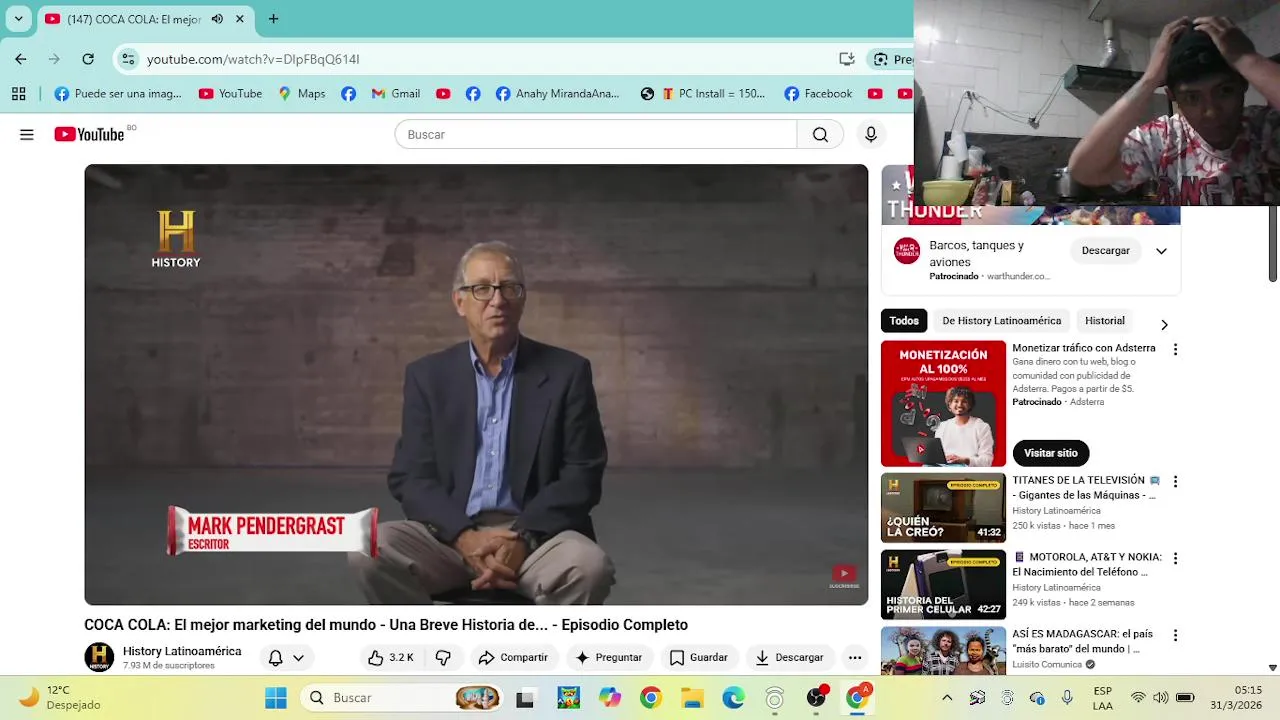Open Microsoft Edge from the taskbar
The height and width of the screenshot is (720, 1280).
tap(733, 697)
